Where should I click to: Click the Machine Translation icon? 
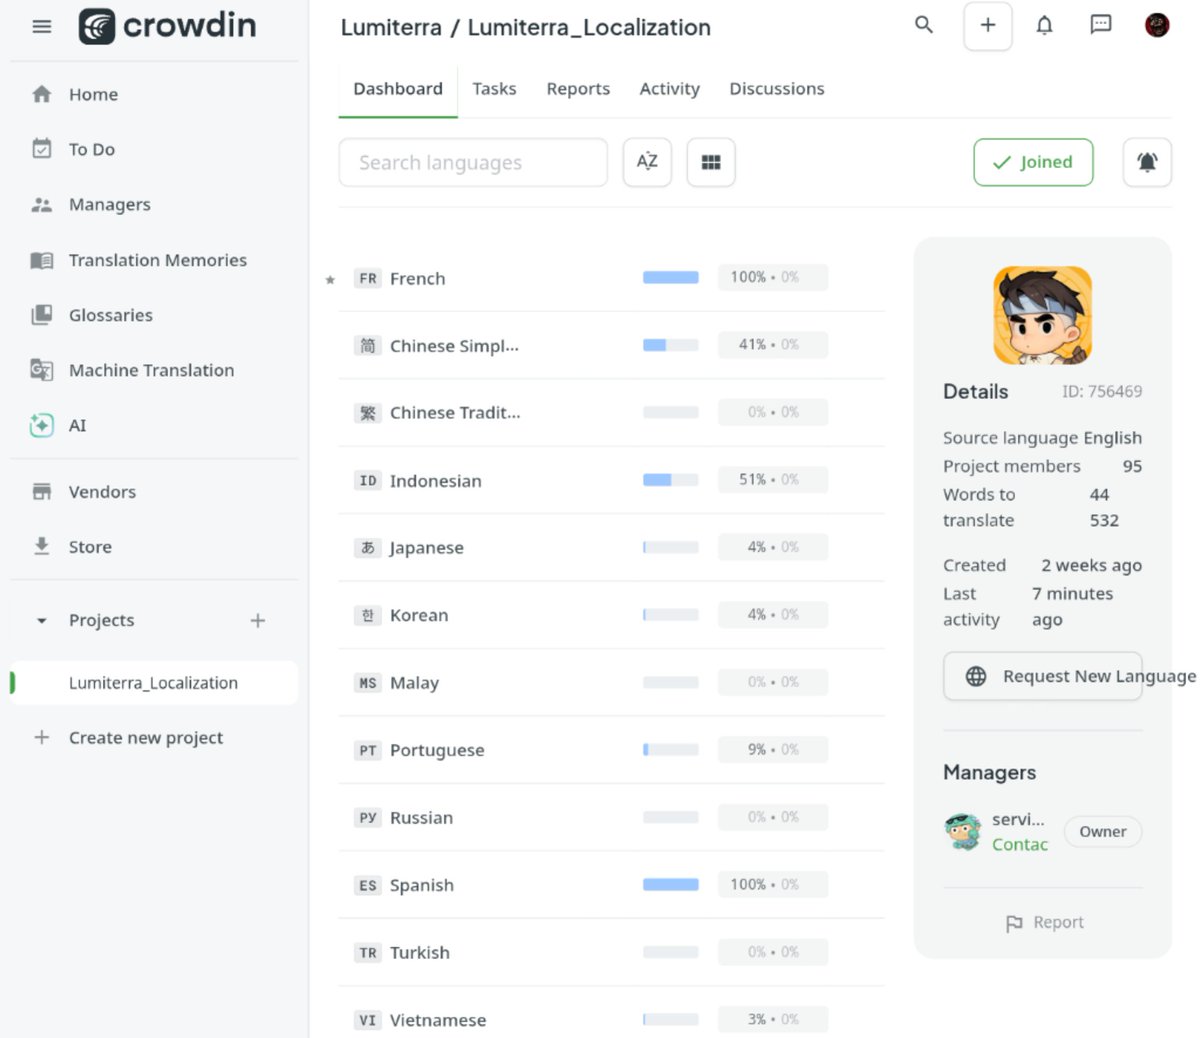pyautogui.click(x=41, y=370)
